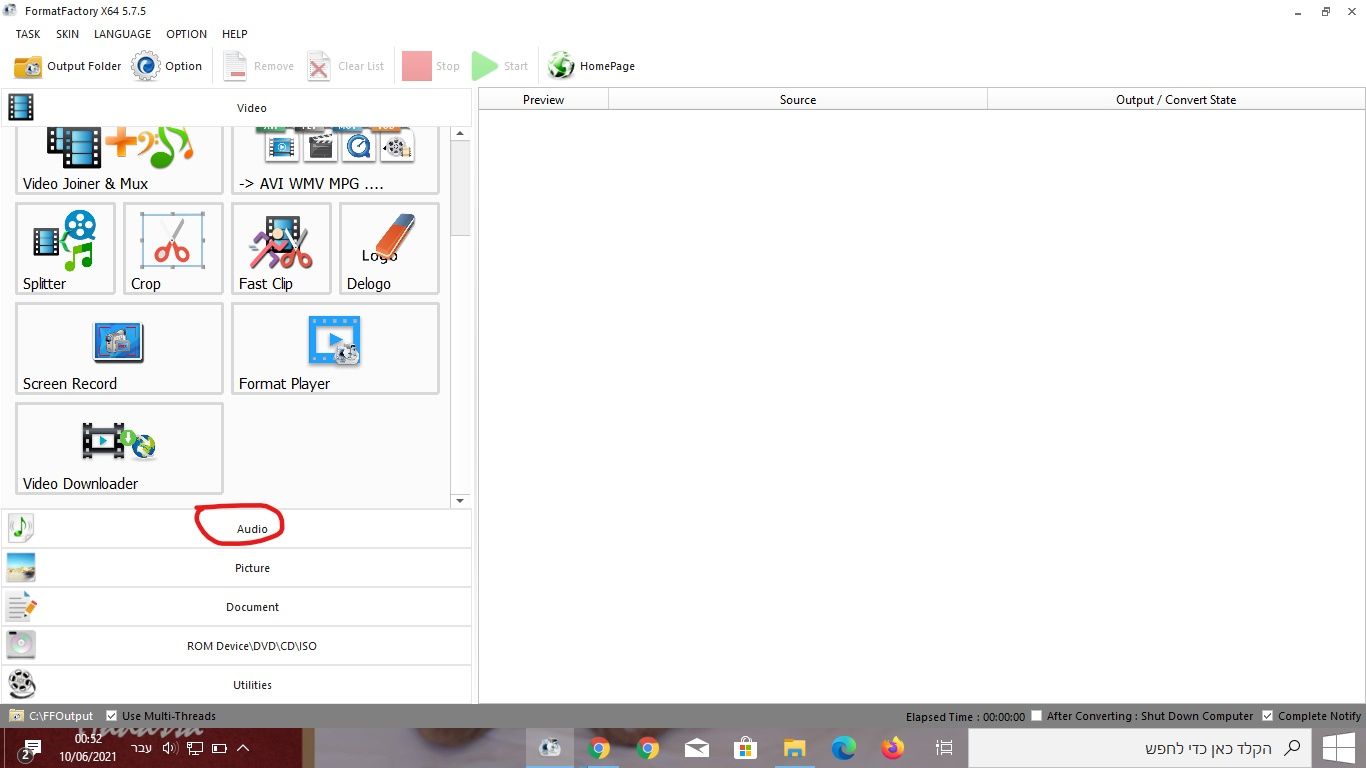Image resolution: width=1366 pixels, height=768 pixels.
Task: Click the Output Folder toolbar button
Action: (68, 66)
